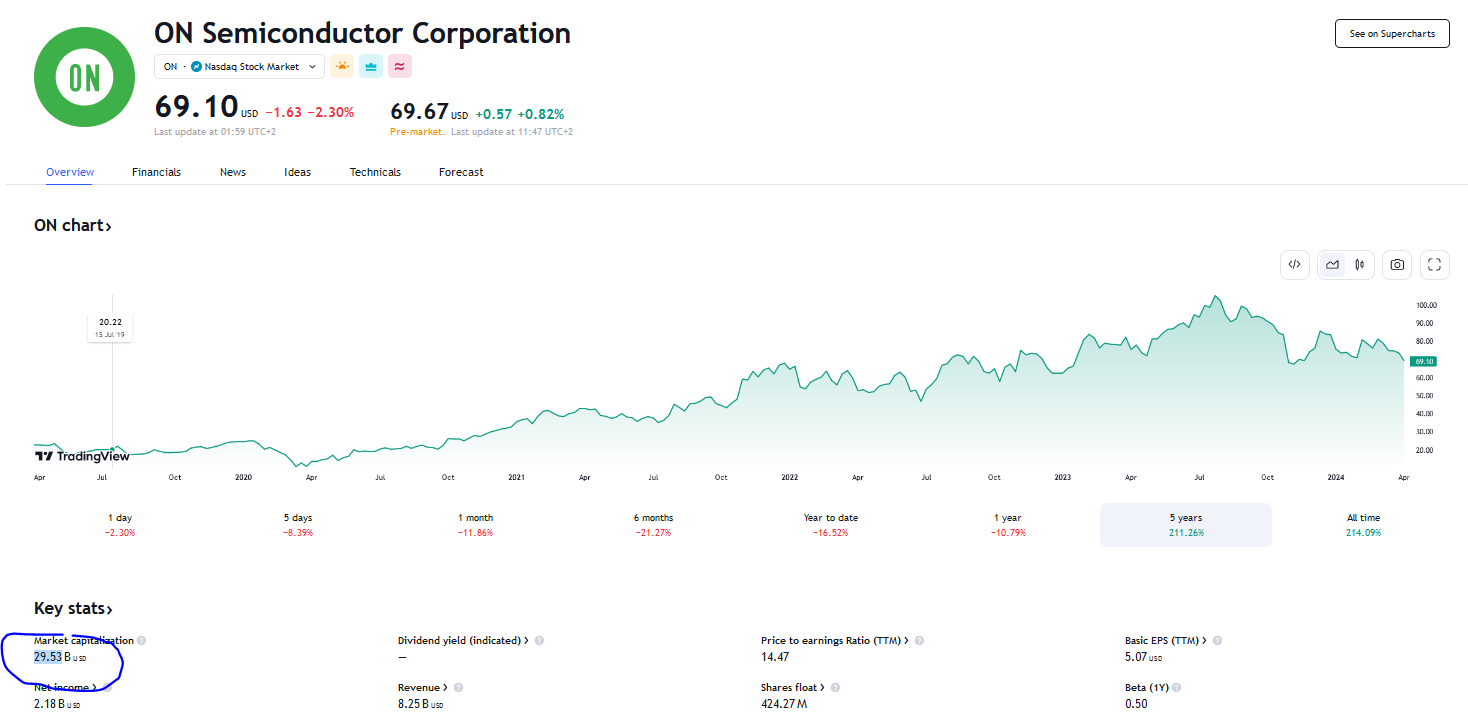Open Shares float details link
Viewport: 1468px width, 723px height.
pyautogui.click(x=793, y=688)
